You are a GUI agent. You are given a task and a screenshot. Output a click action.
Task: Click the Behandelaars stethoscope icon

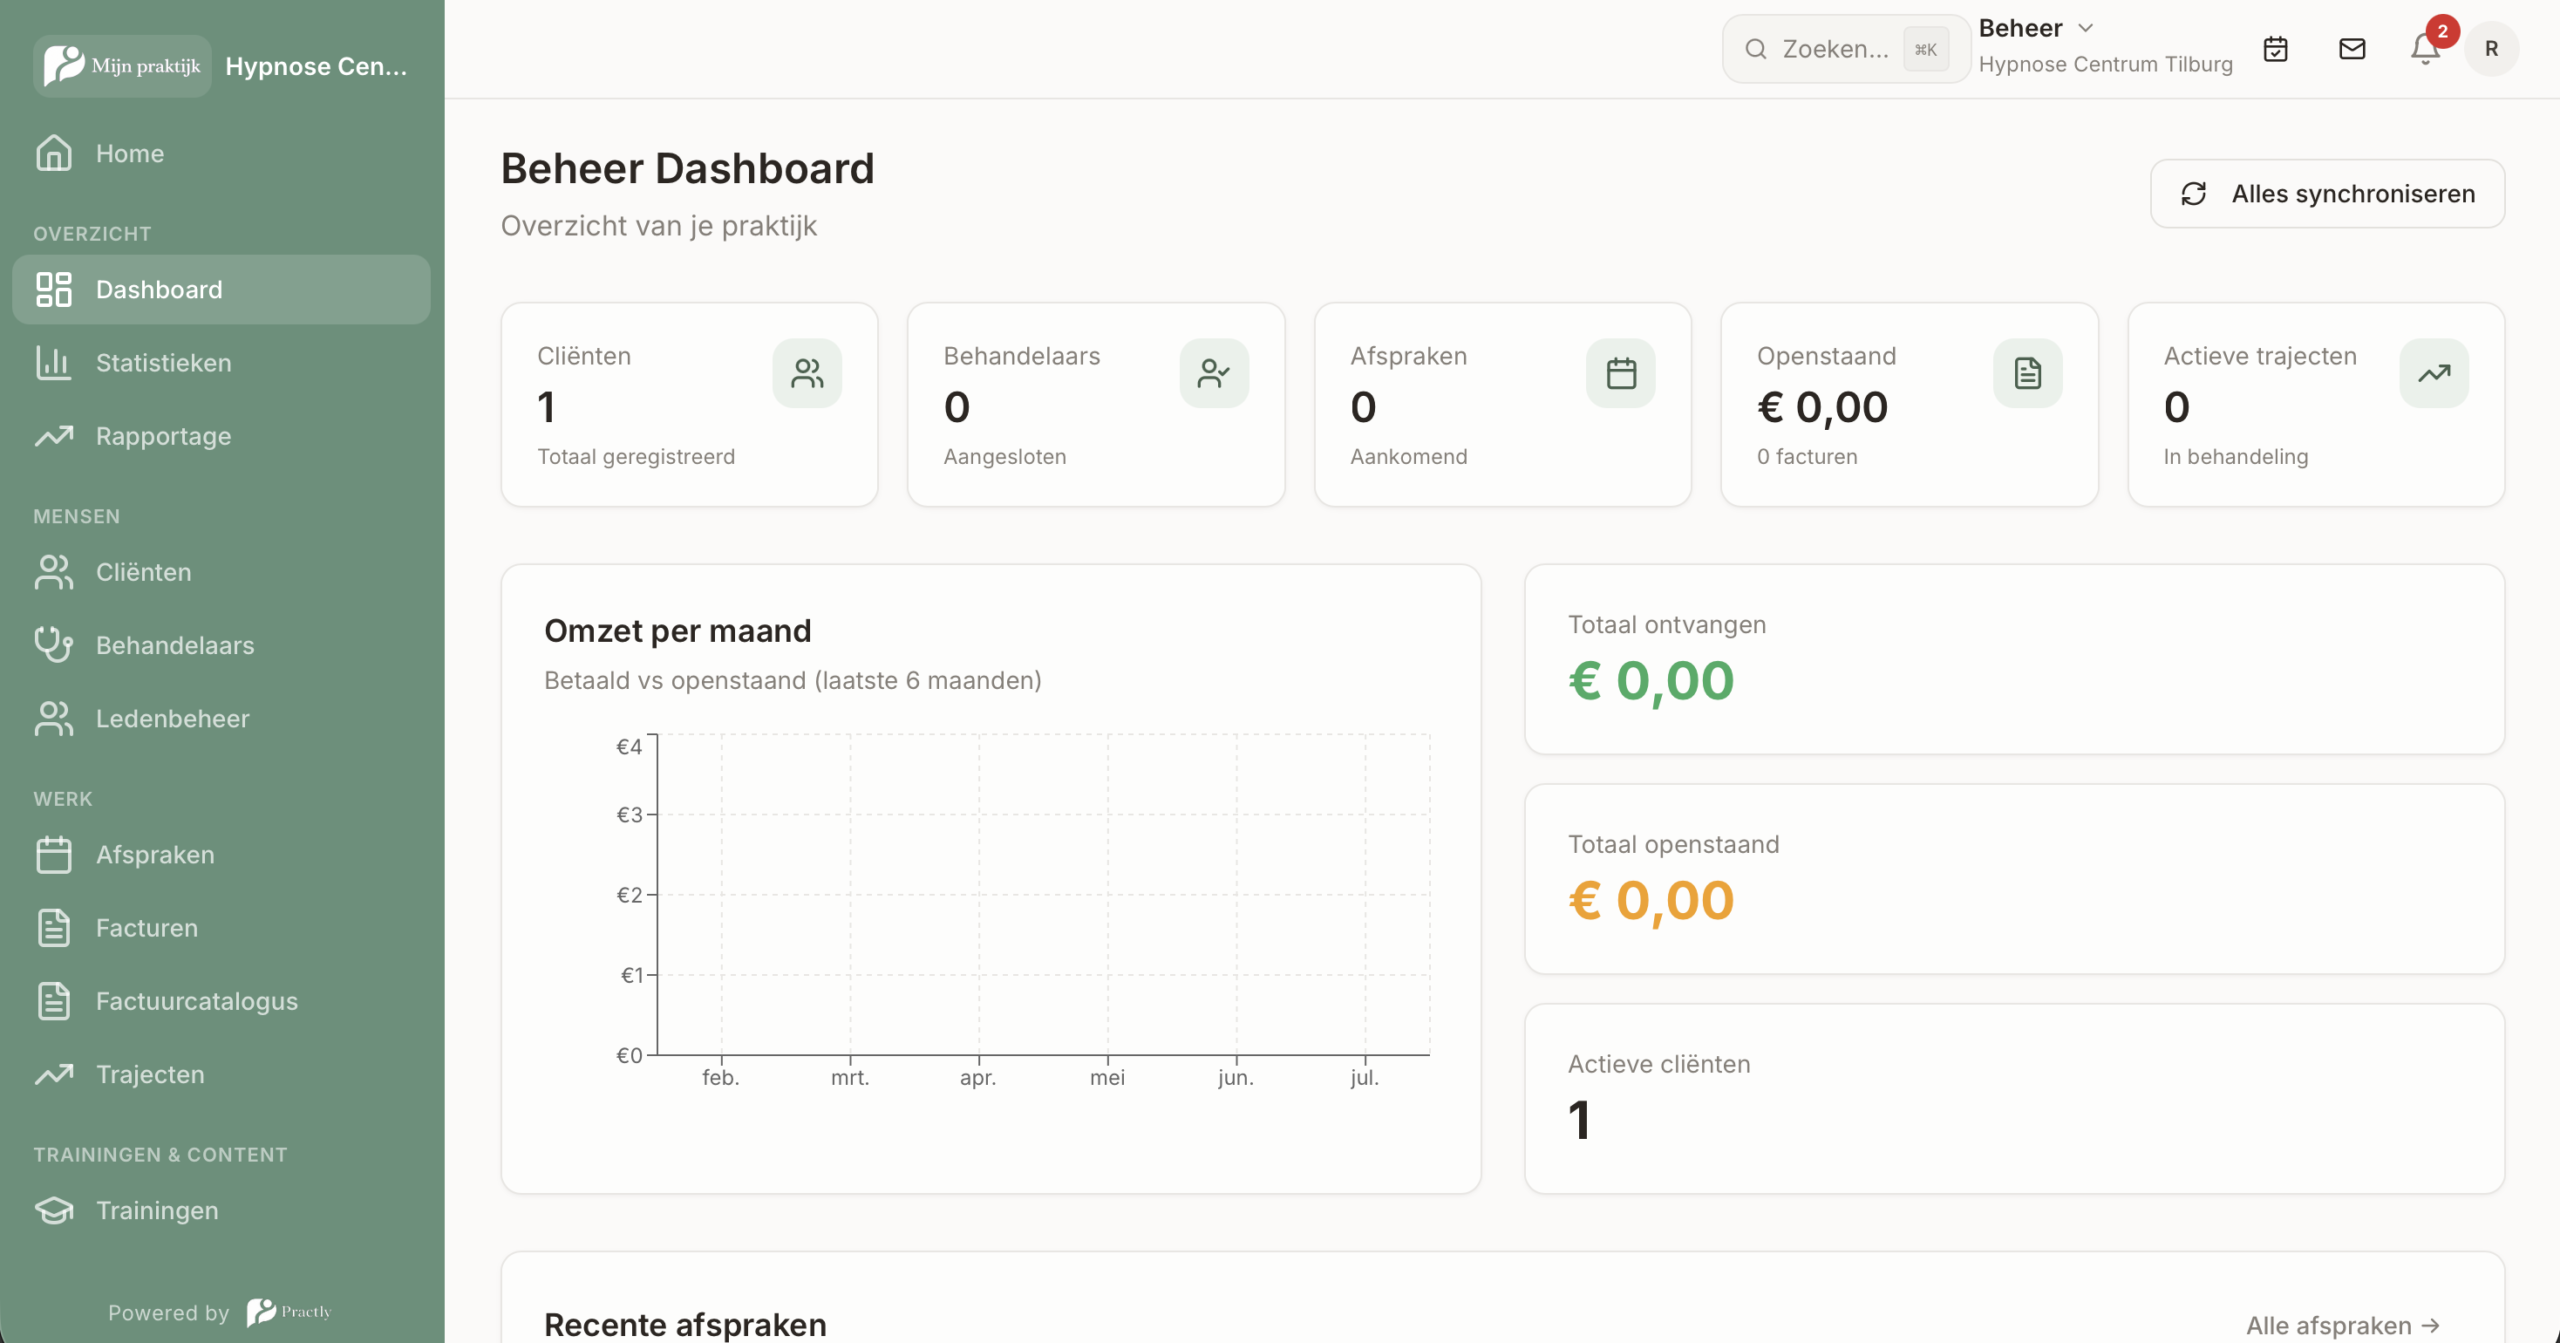54,645
